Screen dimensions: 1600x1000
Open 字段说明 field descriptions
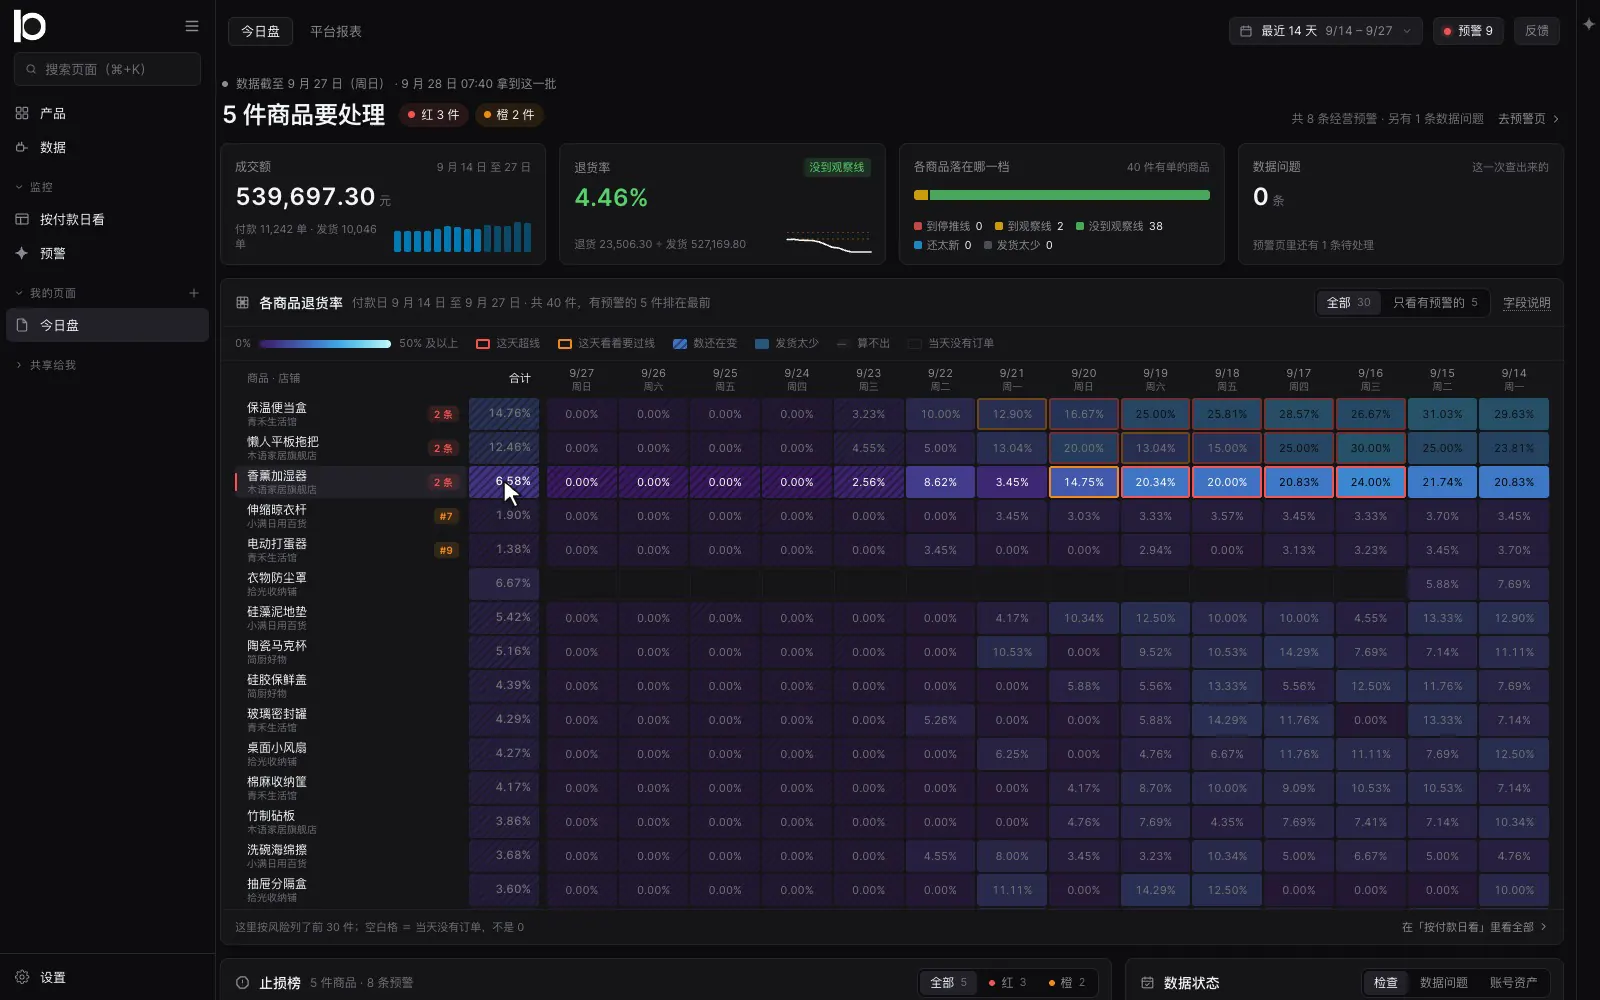click(x=1527, y=302)
